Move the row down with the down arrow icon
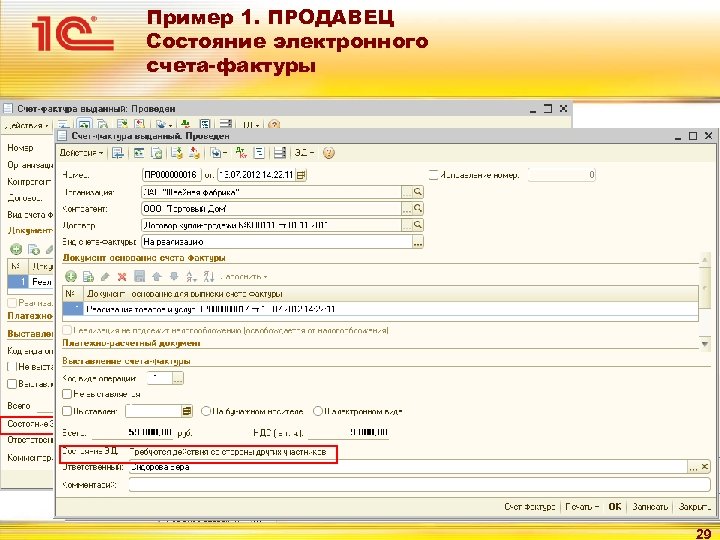Screen dimensions: 720x540 174,276
